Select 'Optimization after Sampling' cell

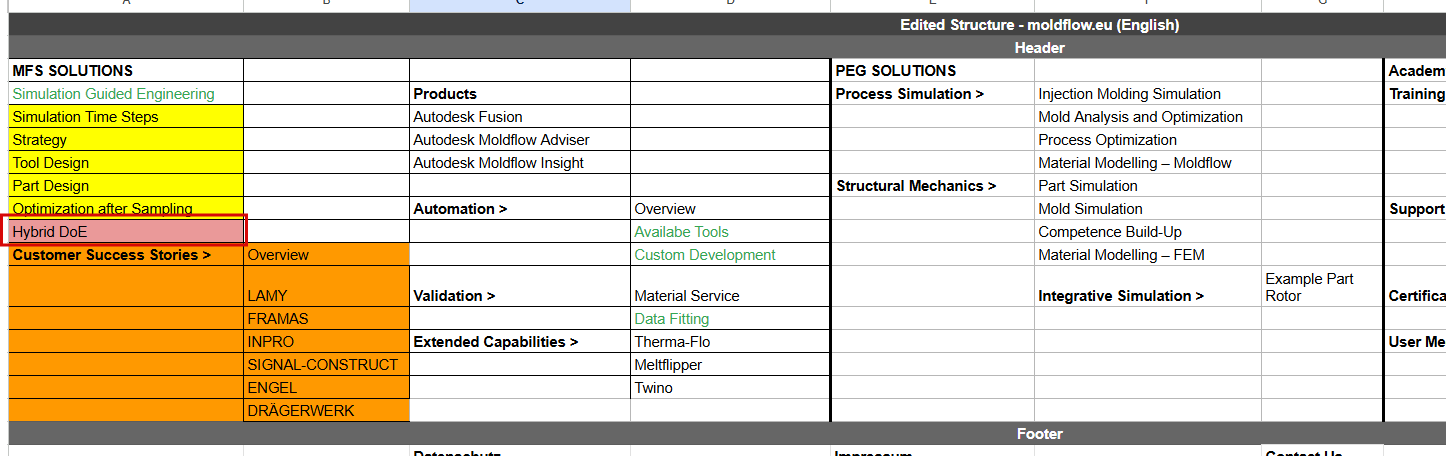point(126,209)
